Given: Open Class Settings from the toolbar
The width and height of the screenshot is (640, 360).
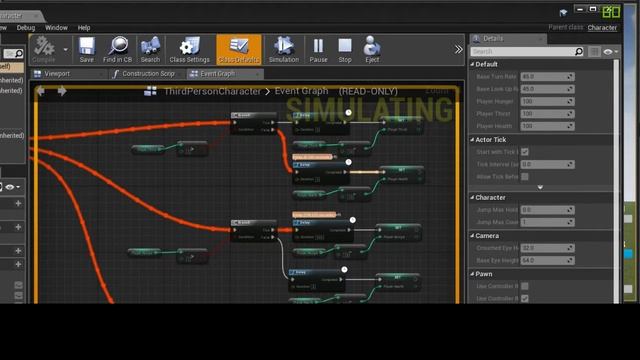Looking at the screenshot, I should tap(189, 50).
